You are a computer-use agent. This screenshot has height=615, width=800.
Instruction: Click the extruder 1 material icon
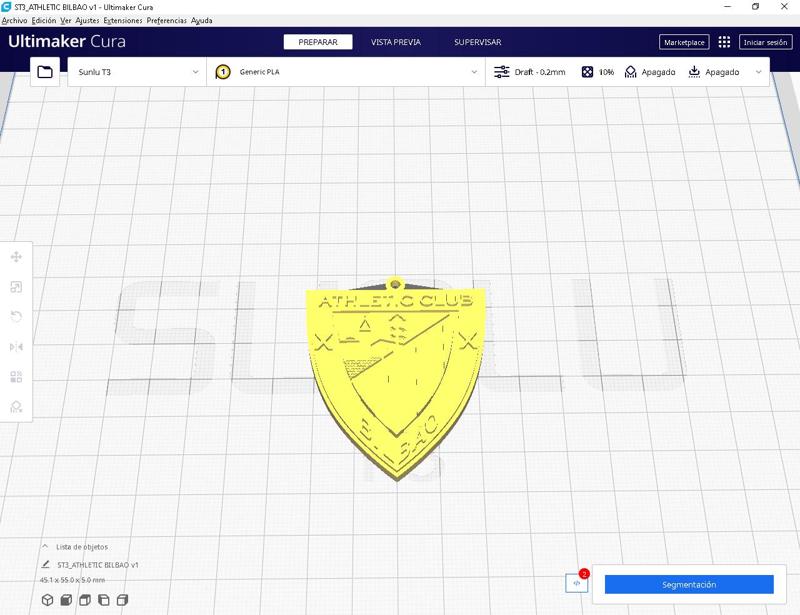point(223,72)
